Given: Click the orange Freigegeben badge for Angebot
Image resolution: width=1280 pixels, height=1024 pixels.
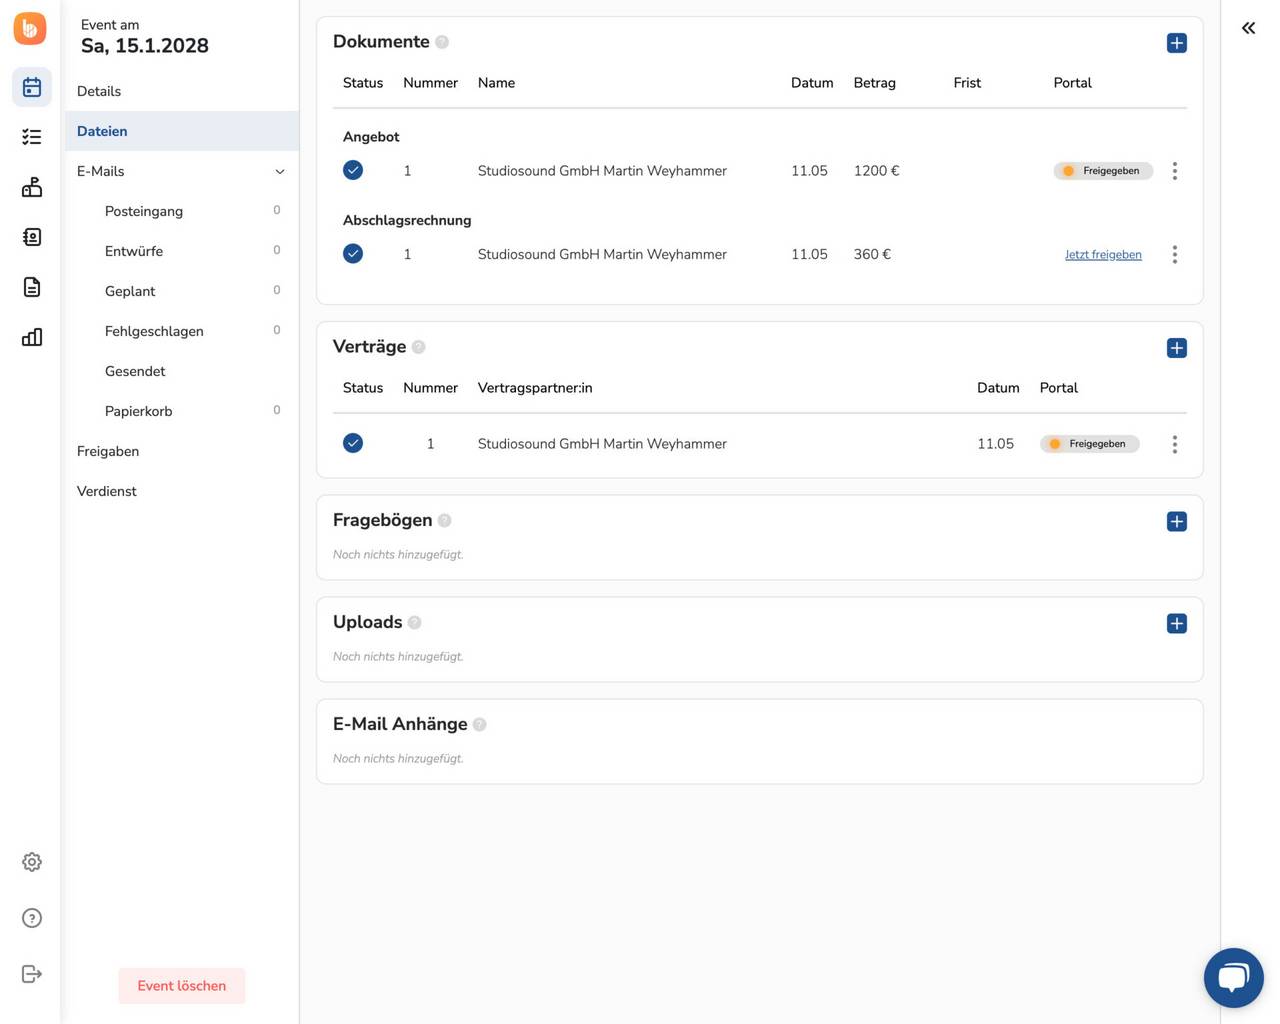Looking at the screenshot, I should click(1103, 171).
